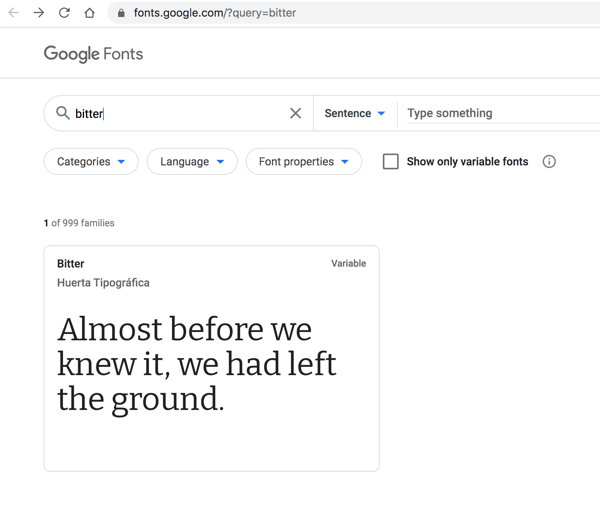Image resolution: width=600 pixels, height=516 pixels.
Task: Open the variable fonts info icon
Action: (549, 162)
